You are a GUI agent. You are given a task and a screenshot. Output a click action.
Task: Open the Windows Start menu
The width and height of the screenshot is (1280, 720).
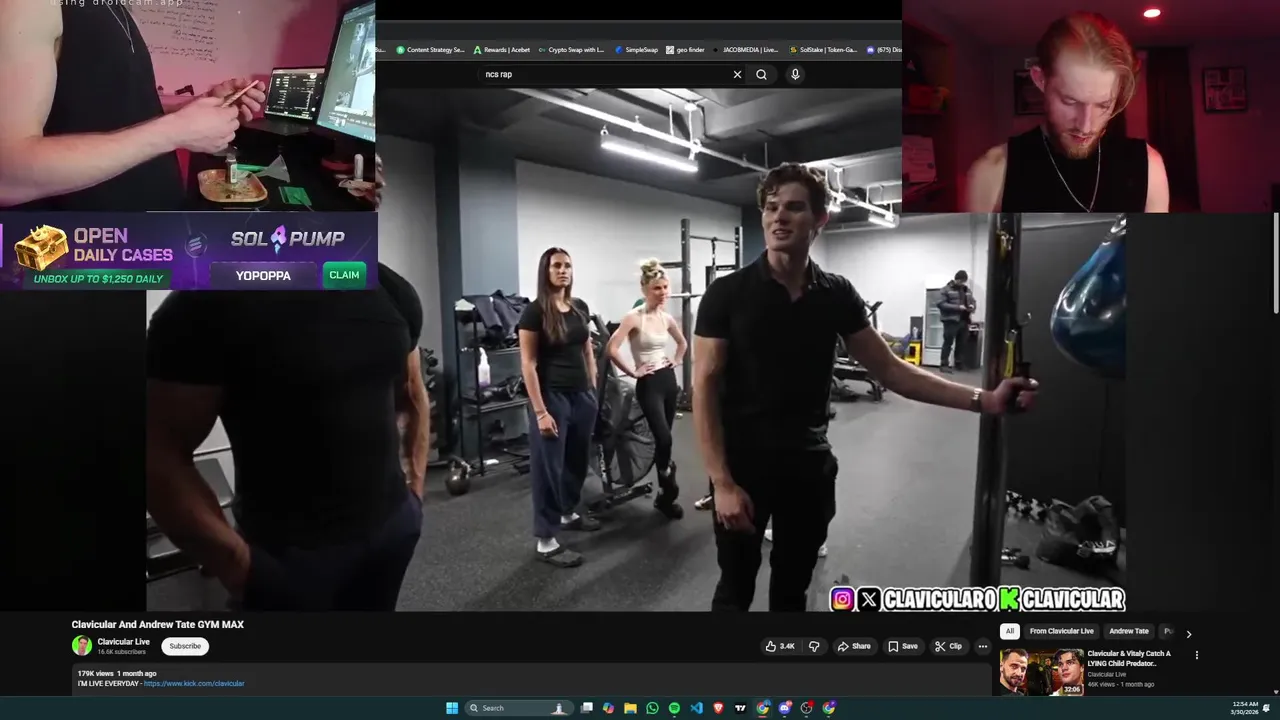point(452,708)
